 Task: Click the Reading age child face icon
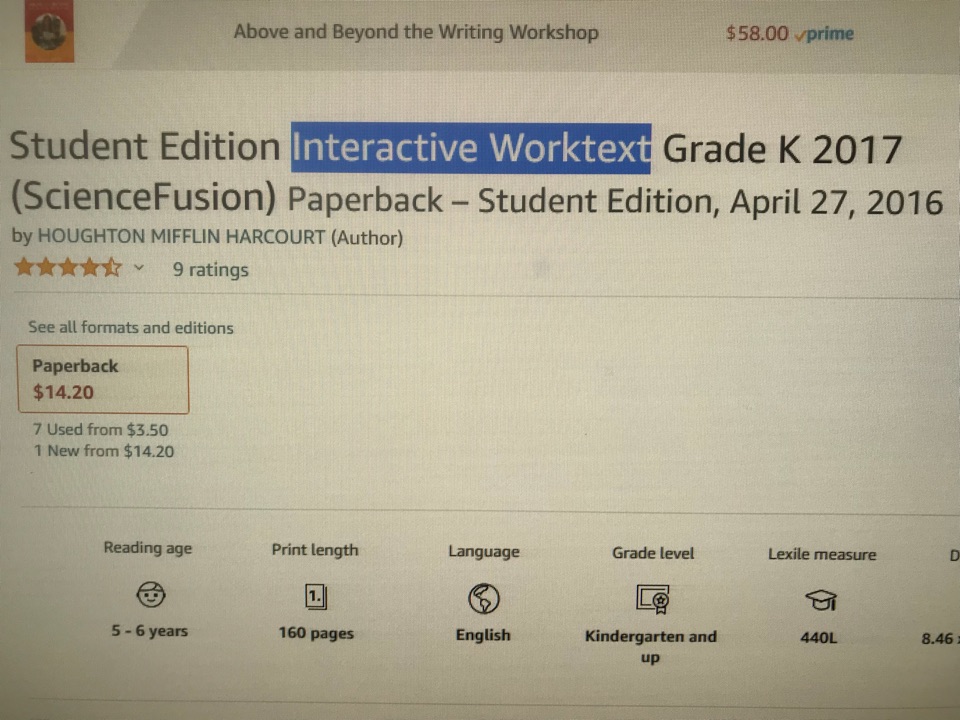click(149, 594)
